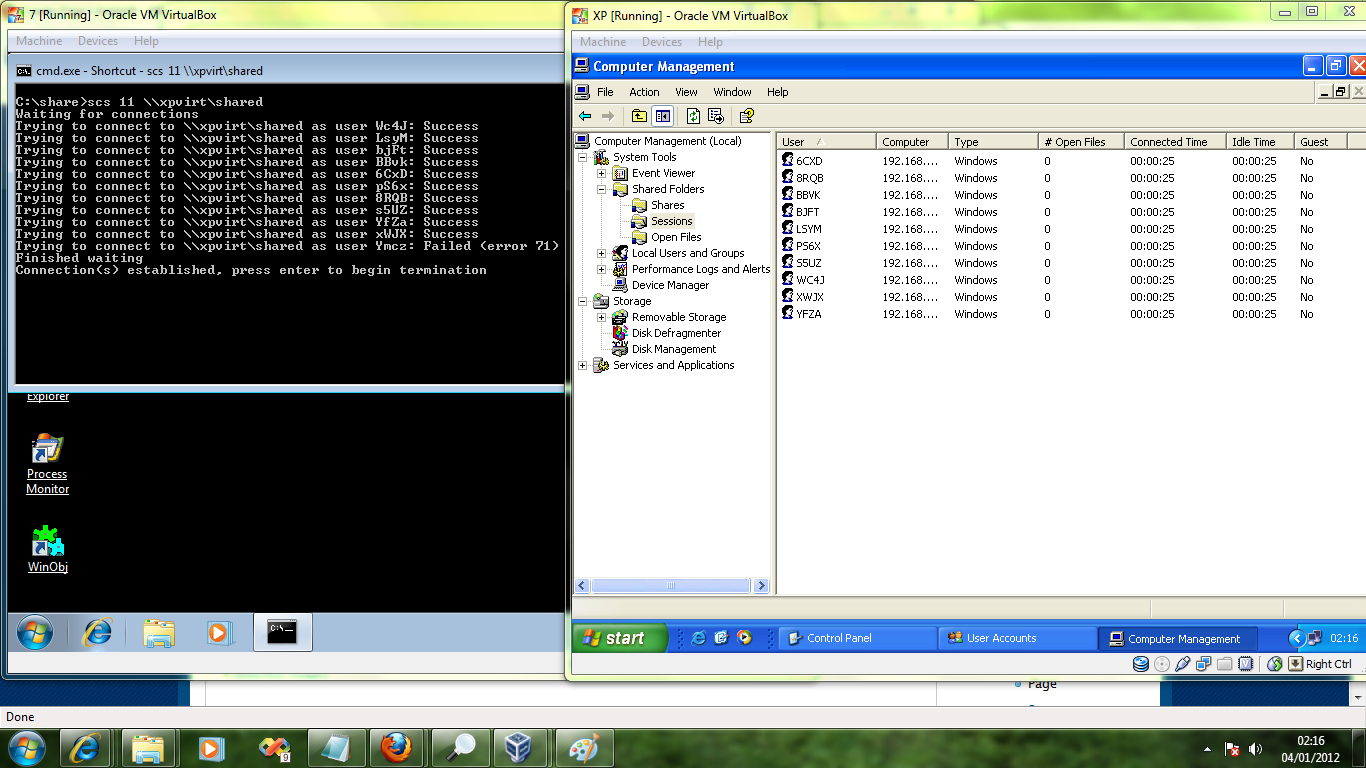This screenshot has height=768, width=1366.
Task: Click the Refresh icon in the toolbar
Action: click(692, 115)
